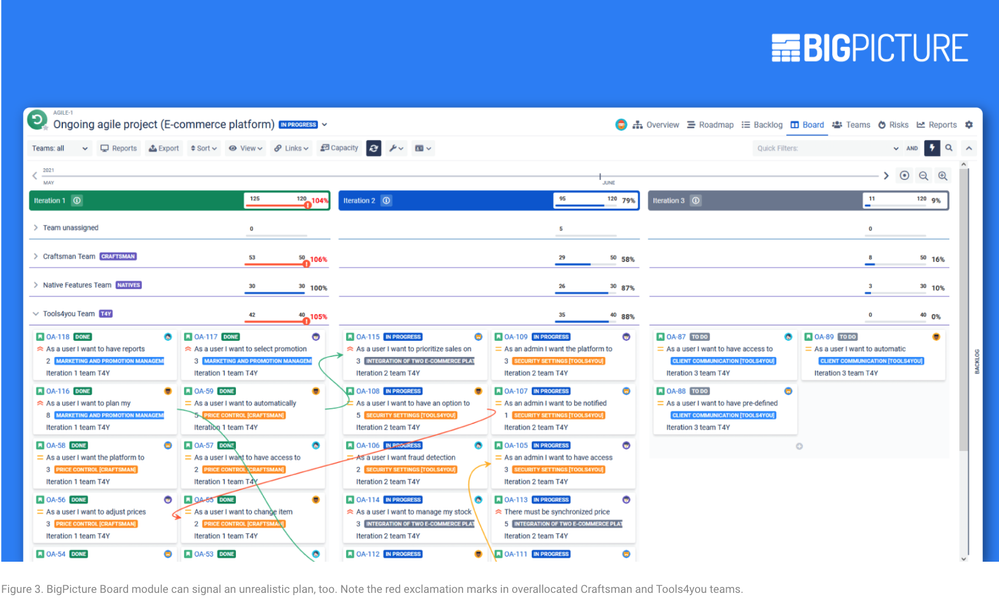
Task: Switch to the Roadmap tab
Action: 710,125
